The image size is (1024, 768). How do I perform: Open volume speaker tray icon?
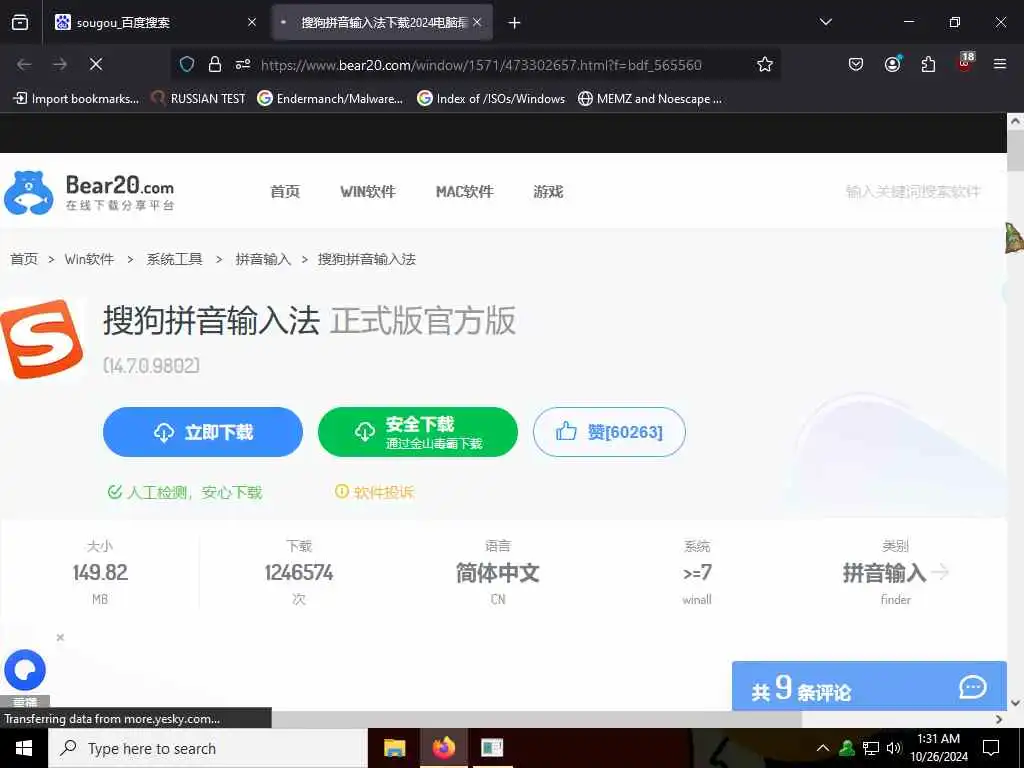(x=894, y=748)
